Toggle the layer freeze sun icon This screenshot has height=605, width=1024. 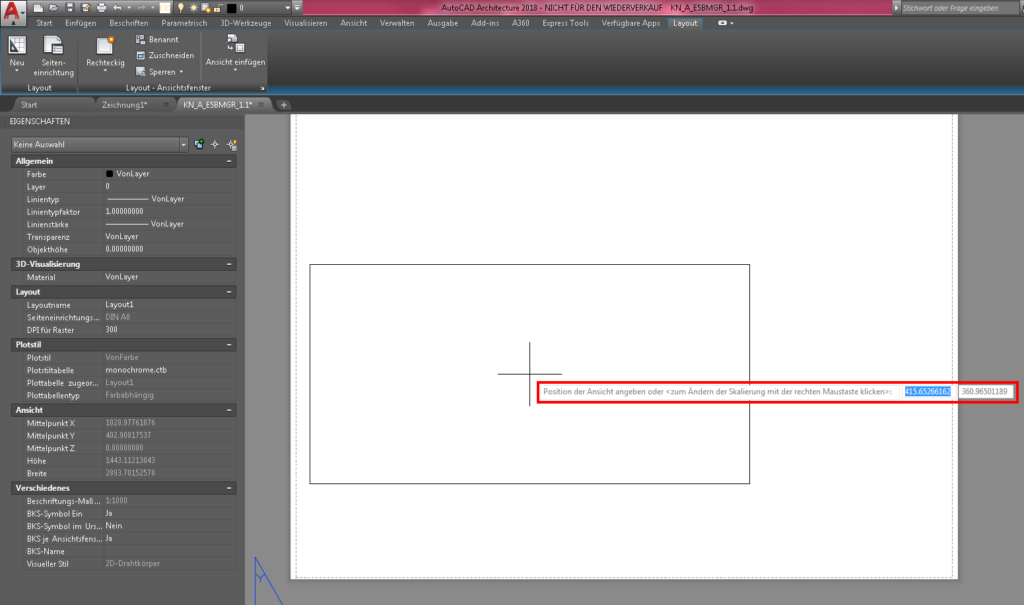(193, 8)
